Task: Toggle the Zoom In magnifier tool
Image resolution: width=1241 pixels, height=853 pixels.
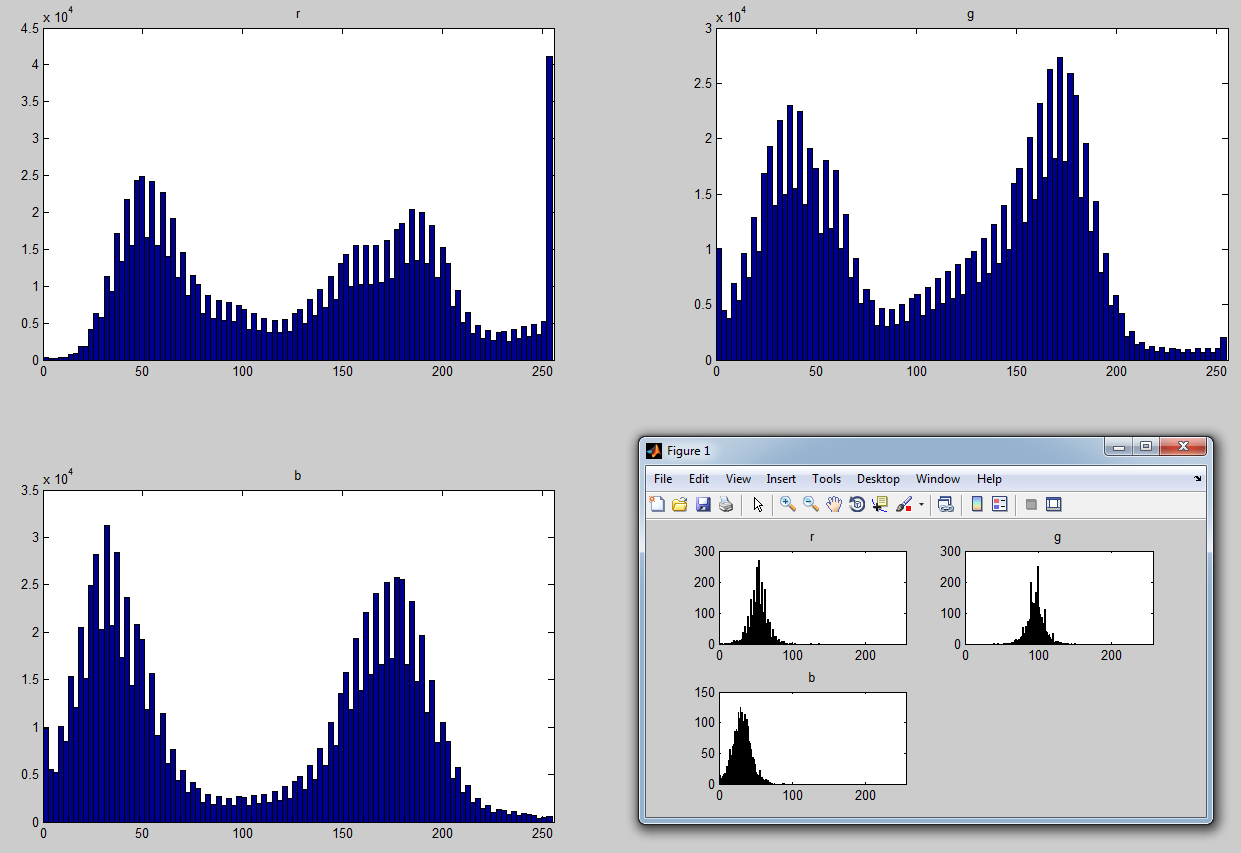Action: coord(788,505)
